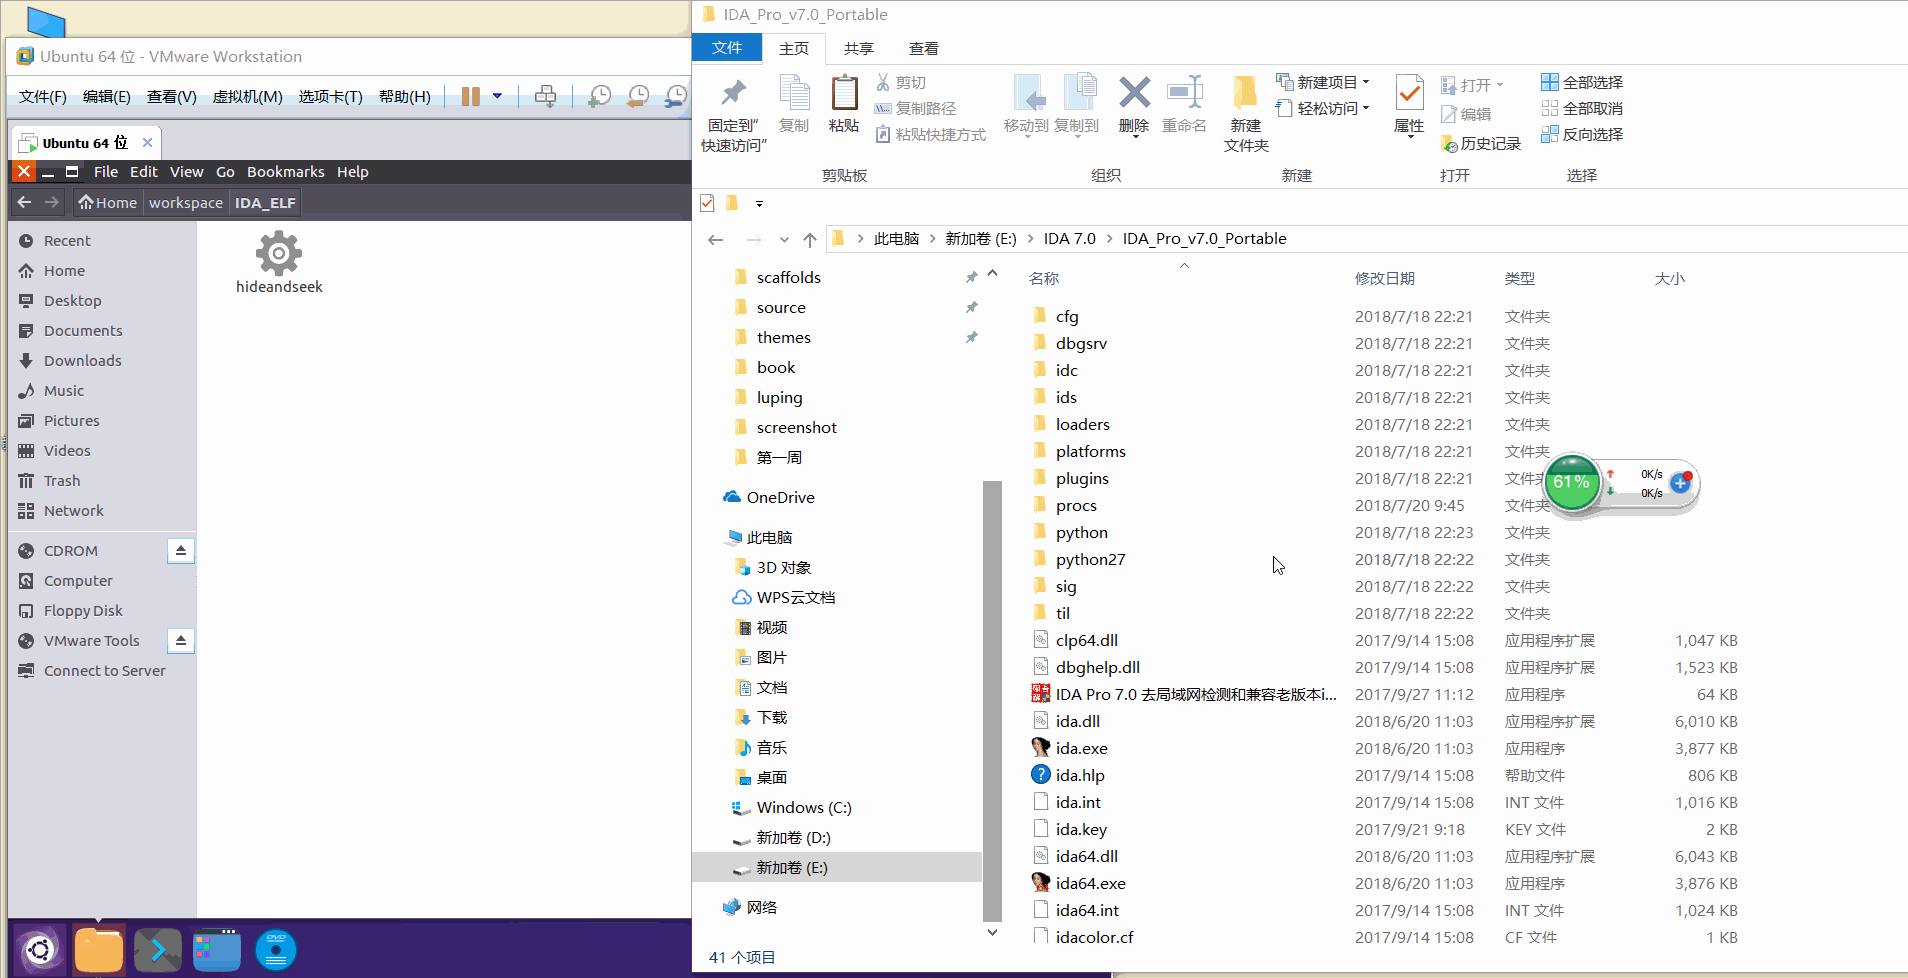Click the Properties checkmark icon
1908x978 pixels.
(x=1409, y=94)
